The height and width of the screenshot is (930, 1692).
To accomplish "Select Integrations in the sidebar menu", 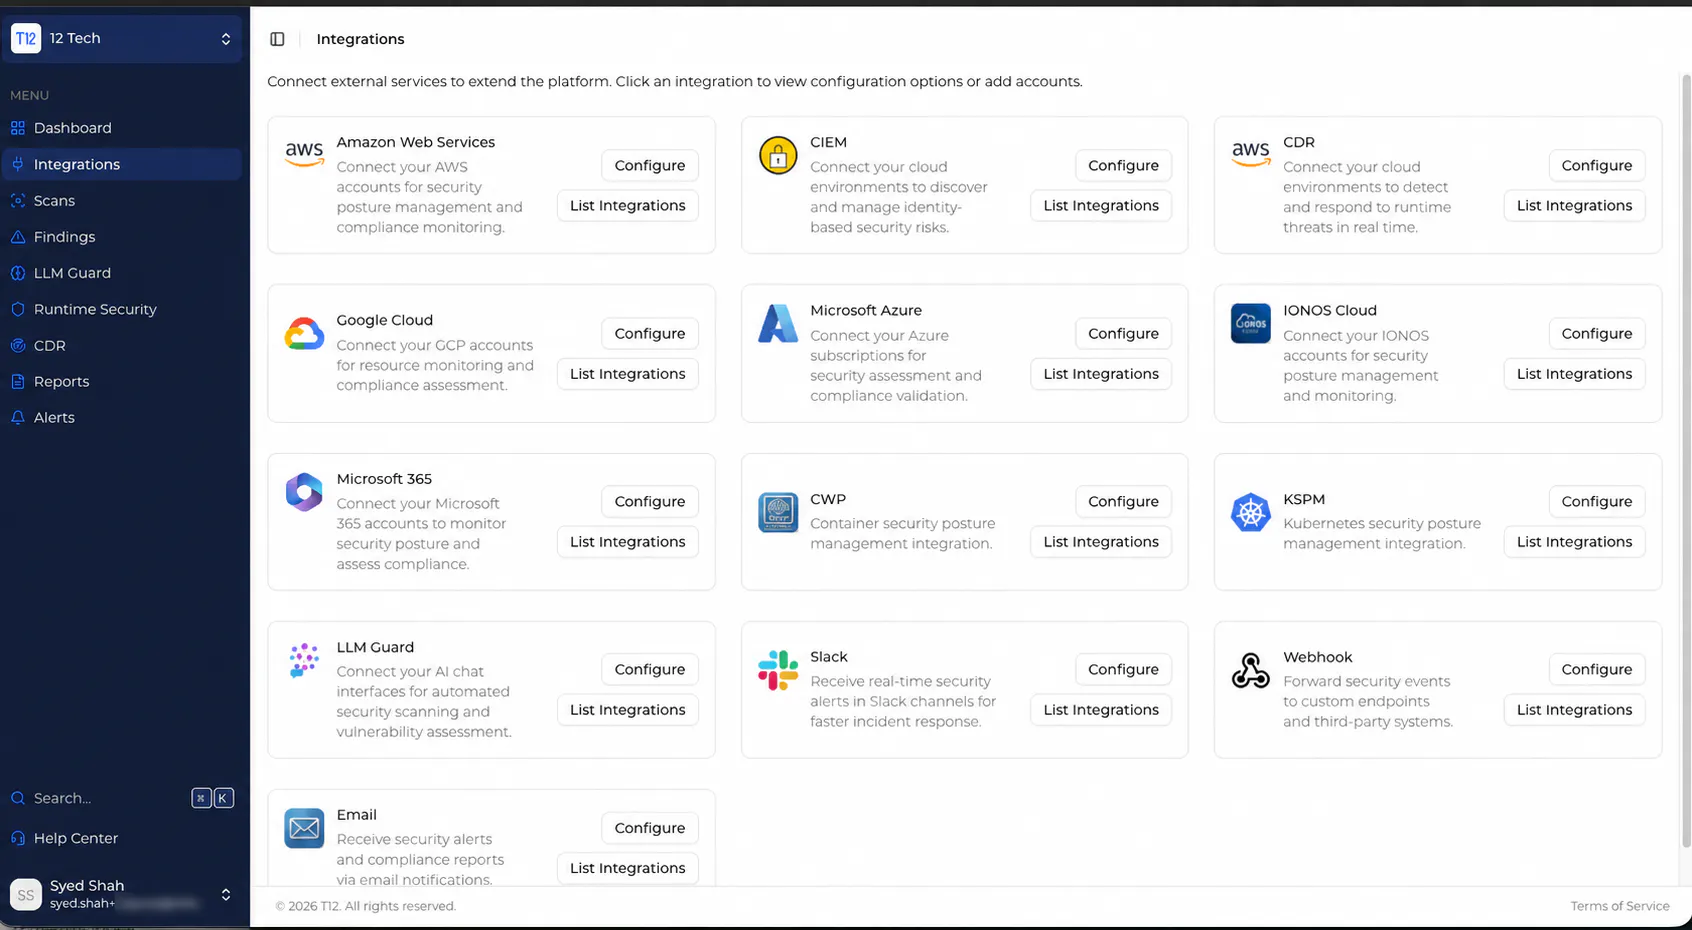I will (x=122, y=164).
